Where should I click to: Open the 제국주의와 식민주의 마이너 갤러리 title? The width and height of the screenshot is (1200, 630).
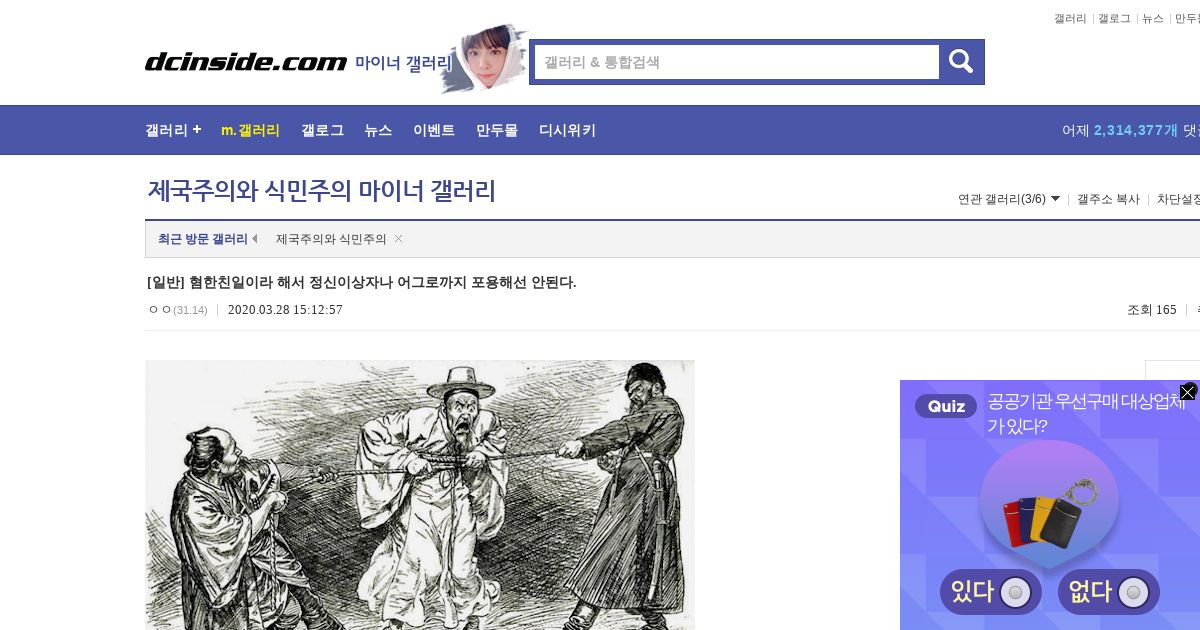322,191
